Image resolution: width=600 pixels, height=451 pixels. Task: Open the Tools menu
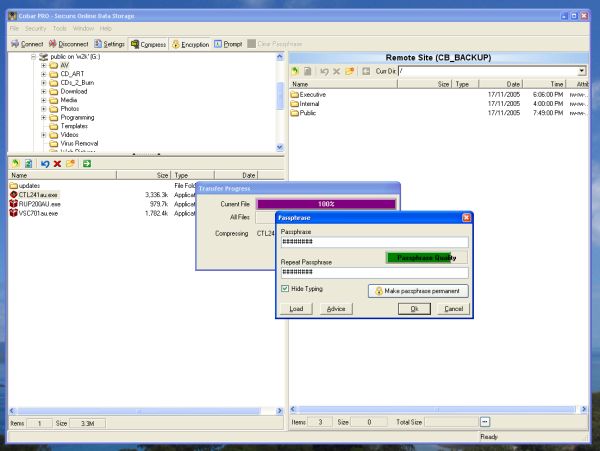60,28
